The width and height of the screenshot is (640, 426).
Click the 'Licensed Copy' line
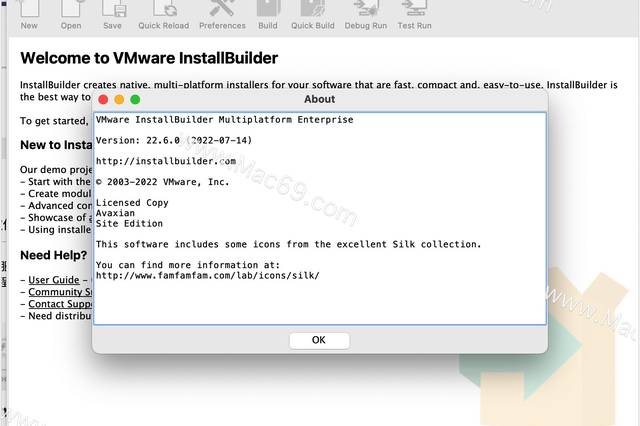click(132, 203)
